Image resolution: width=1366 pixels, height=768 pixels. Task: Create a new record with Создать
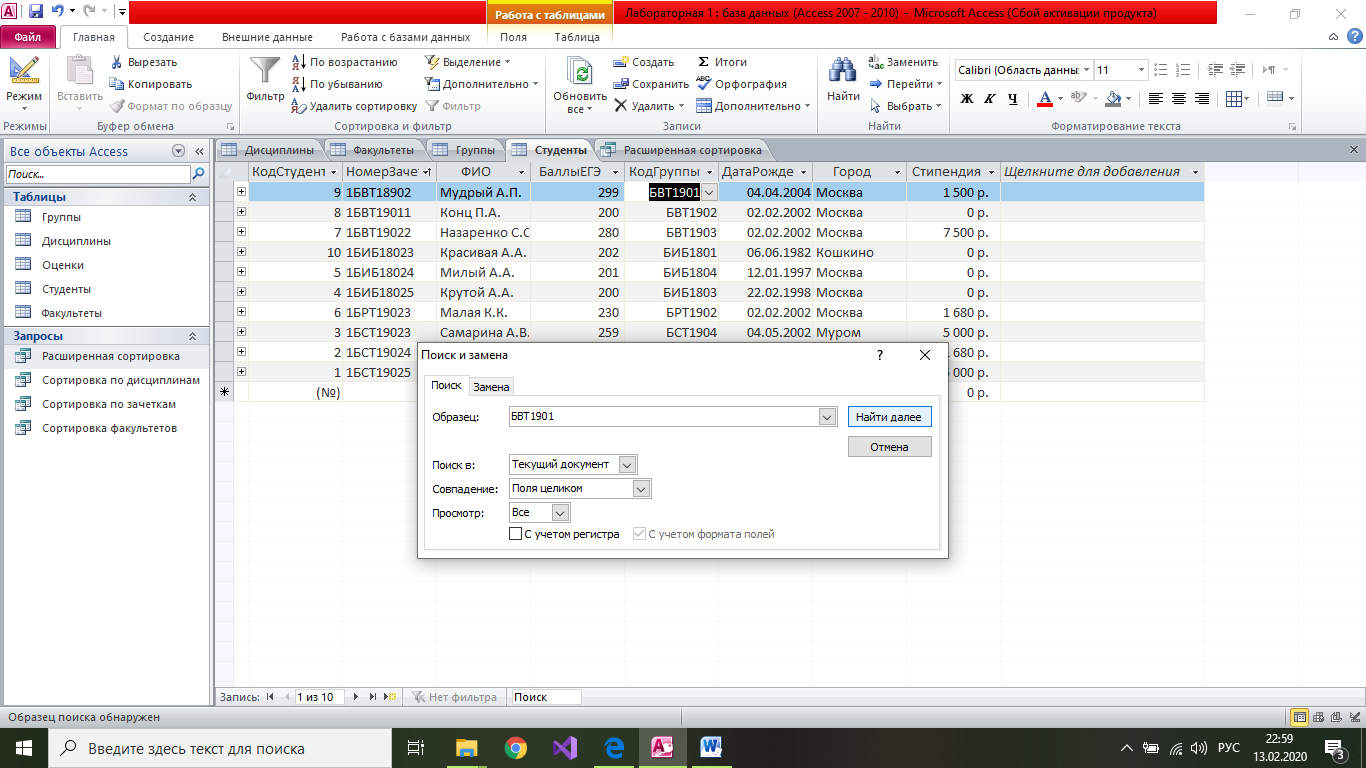pyautogui.click(x=644, y=62)
